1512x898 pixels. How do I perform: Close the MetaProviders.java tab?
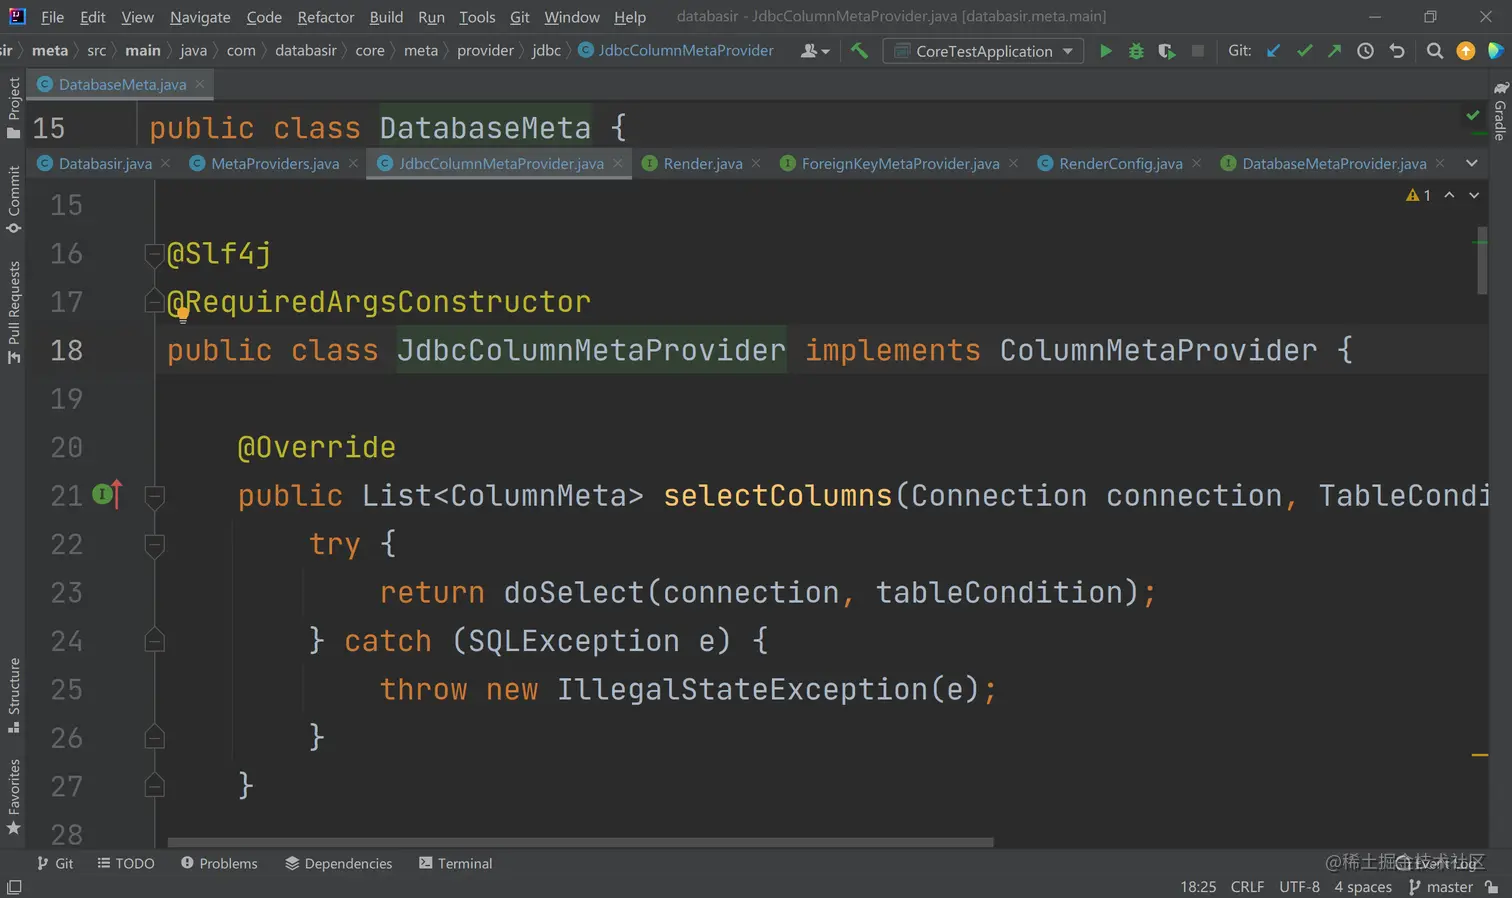coord(353,163)
